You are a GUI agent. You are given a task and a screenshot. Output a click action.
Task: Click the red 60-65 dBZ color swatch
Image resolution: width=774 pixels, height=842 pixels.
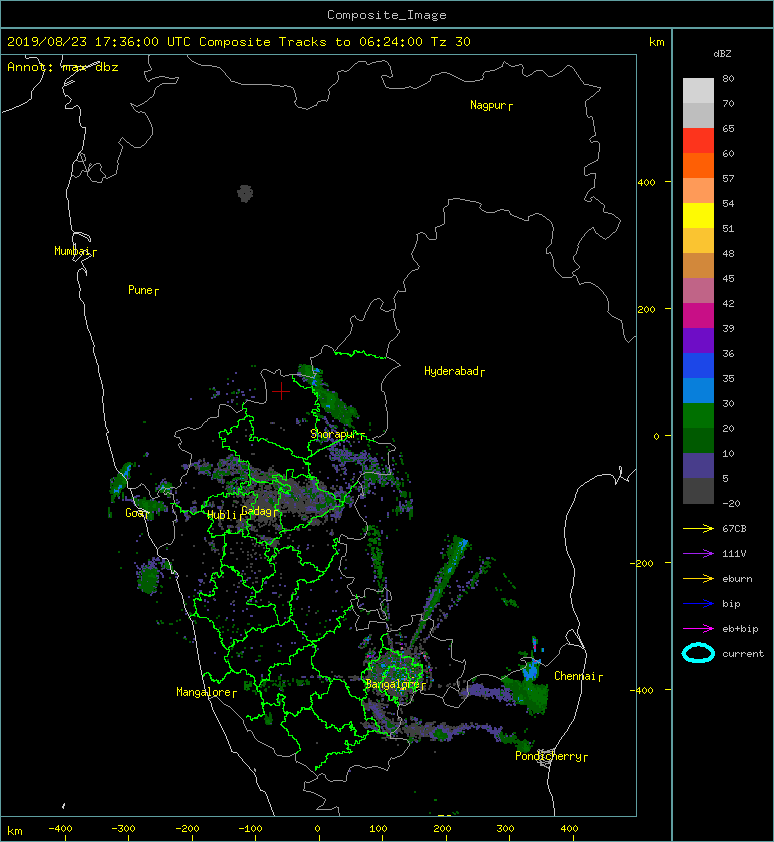point(698,141)
